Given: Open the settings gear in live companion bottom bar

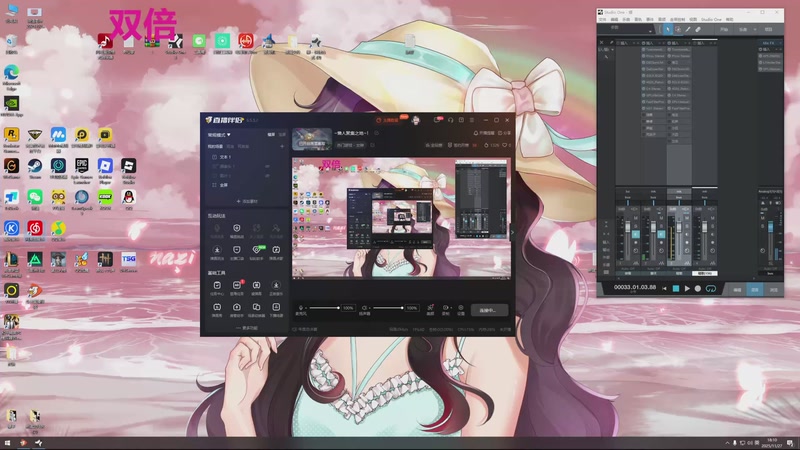Looking at the screenshot, I should coord(460,308).
